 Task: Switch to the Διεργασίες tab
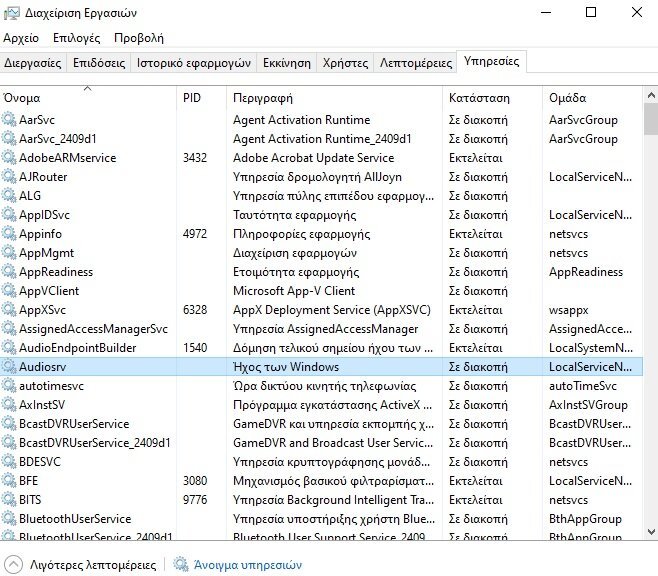point(33,62)
